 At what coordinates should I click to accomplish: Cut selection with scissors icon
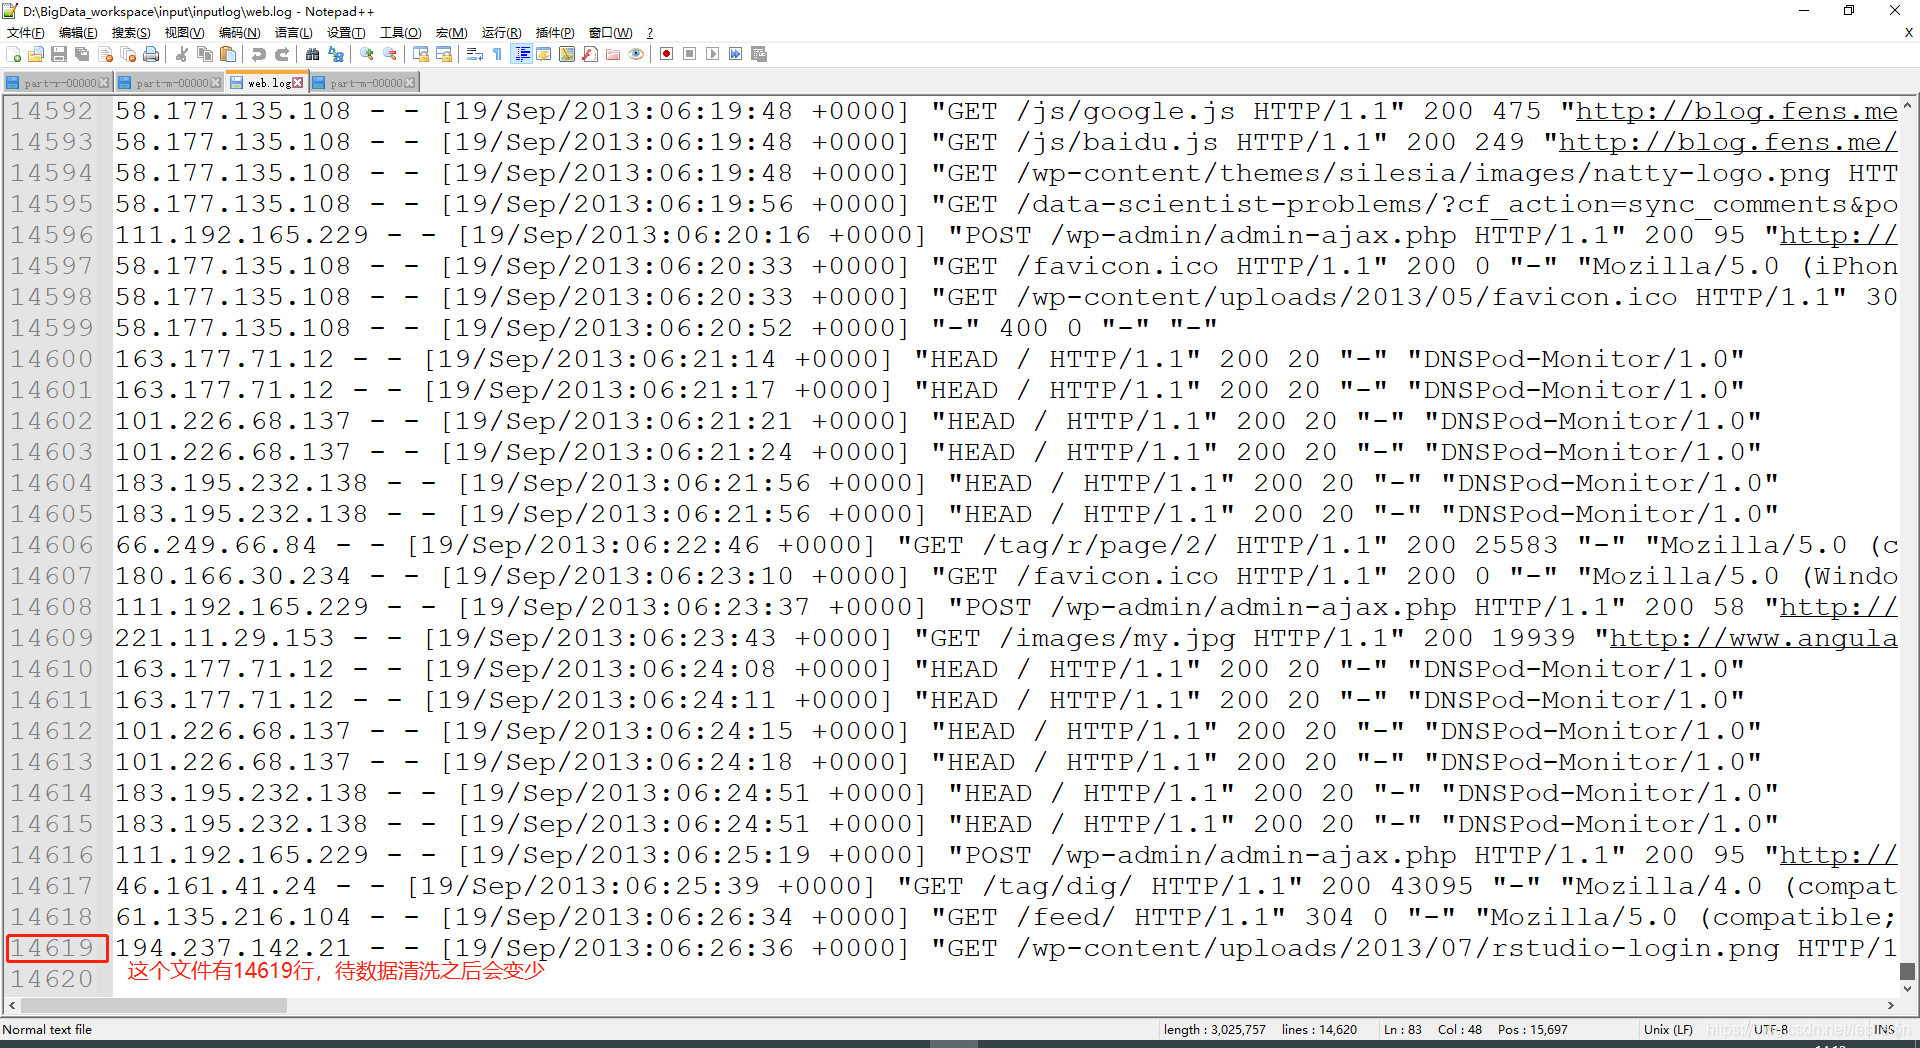tap(182, 54)
